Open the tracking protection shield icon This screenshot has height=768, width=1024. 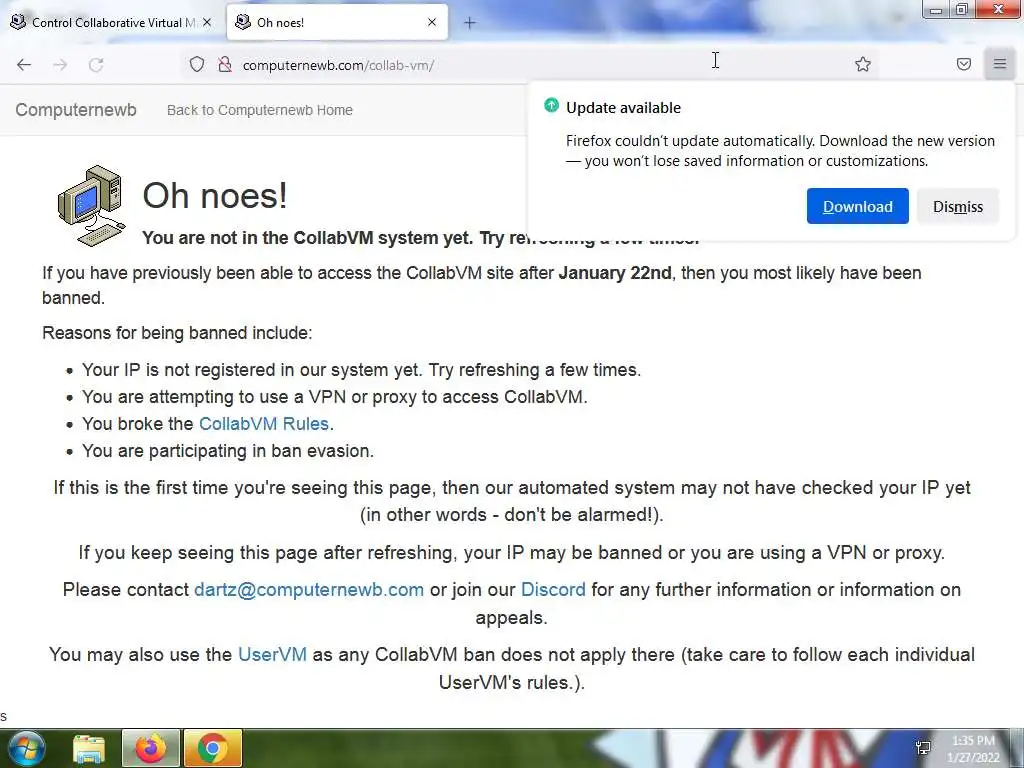pyautogui.click(x=197, y=65)
